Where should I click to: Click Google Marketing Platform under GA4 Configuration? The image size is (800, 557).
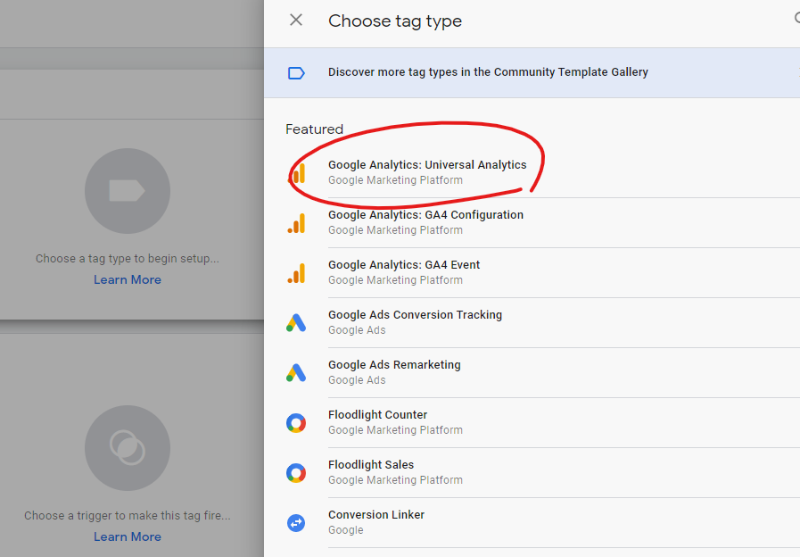(x=395, y=230)
